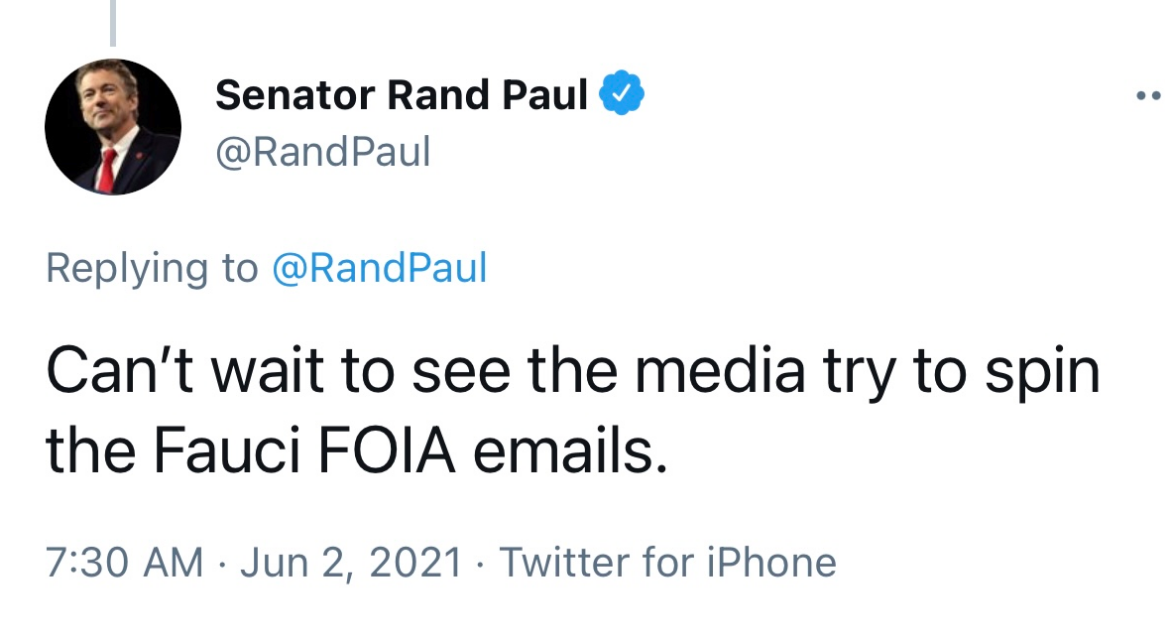The width and height of the screenshot is (1165, 631).
Task: Select the gray @RandPaul handle below name
Action: click(x=323, y=152)
